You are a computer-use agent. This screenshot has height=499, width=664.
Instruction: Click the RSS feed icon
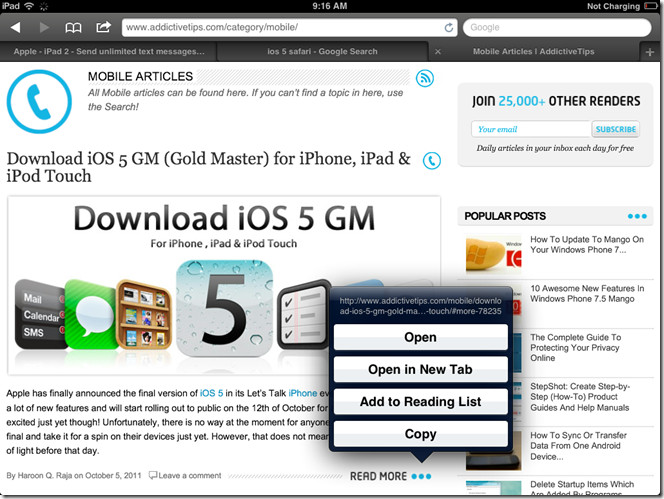pos(425,78)
